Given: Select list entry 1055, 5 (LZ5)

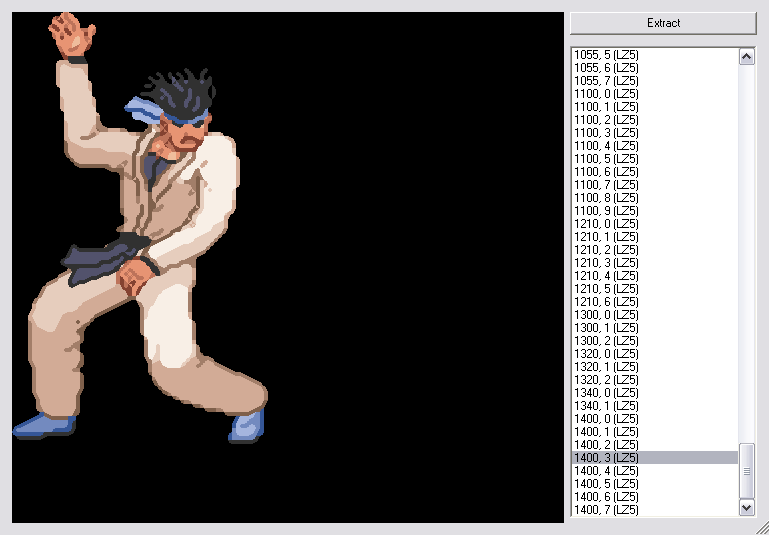Looking at the screenshot, I should coord(606,54).
